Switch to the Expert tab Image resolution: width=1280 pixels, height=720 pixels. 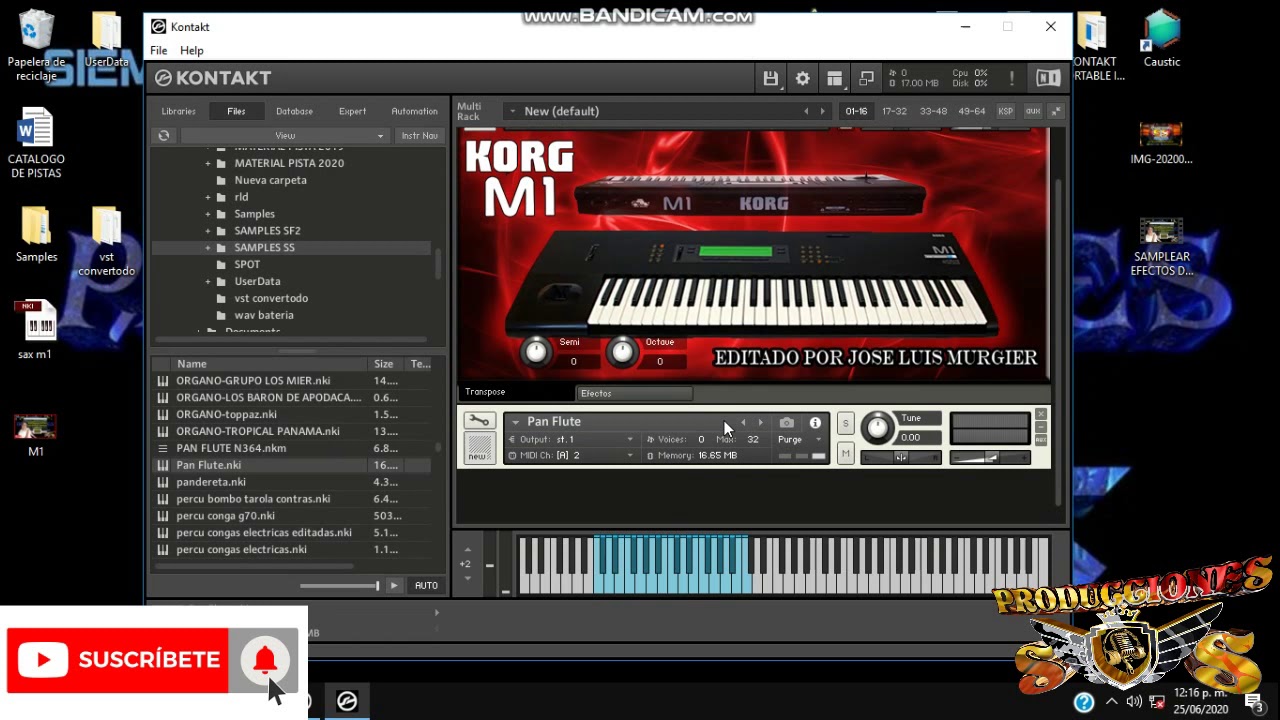click(x=352, y=111)
